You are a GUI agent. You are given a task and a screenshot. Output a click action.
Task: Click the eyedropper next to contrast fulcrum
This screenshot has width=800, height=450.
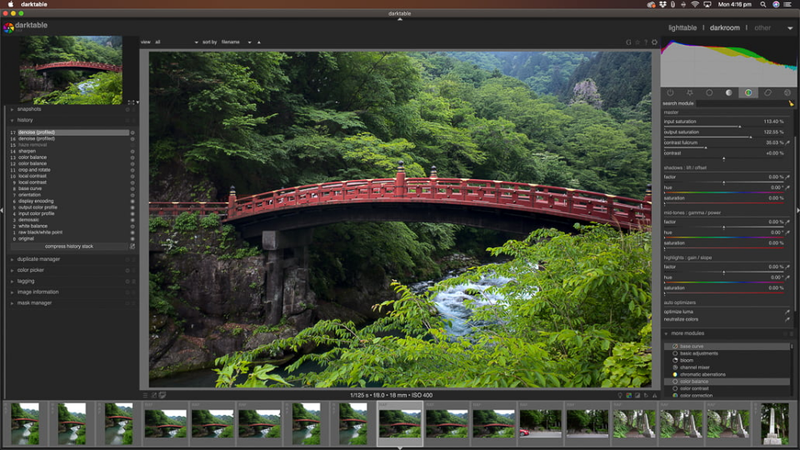789,143
